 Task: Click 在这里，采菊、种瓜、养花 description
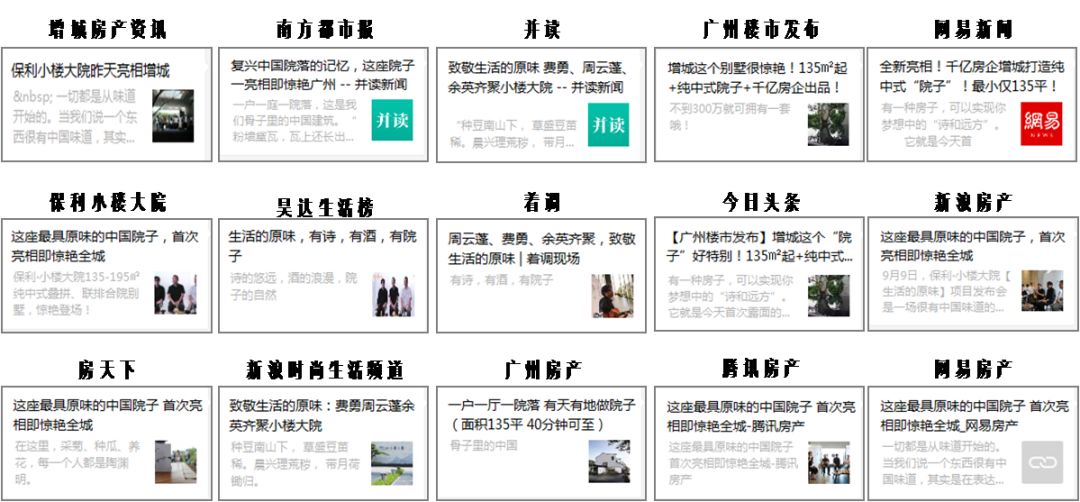78,462
